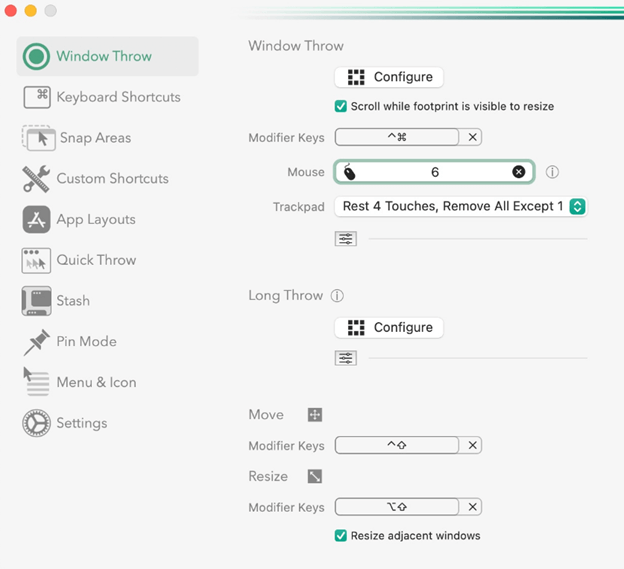Click Configure button under Window Throw

389,77
